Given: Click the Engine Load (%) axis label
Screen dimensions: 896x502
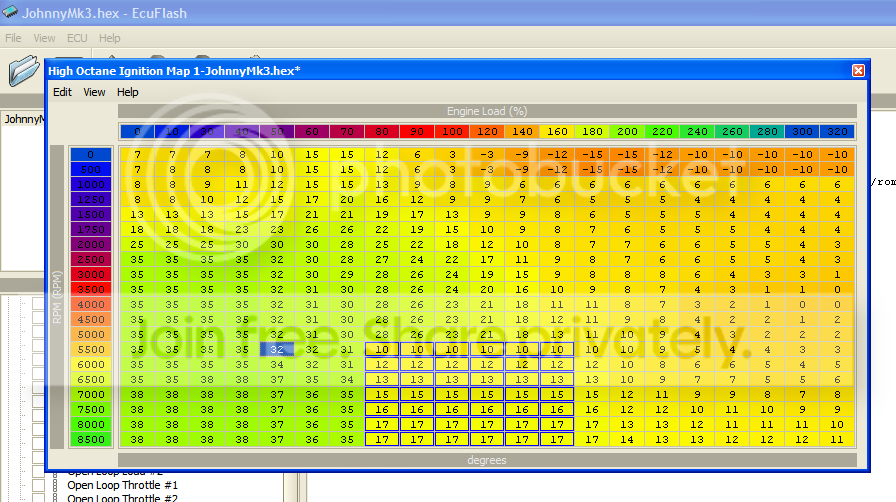Looking at the screenshot, I should tap(487, 111).
